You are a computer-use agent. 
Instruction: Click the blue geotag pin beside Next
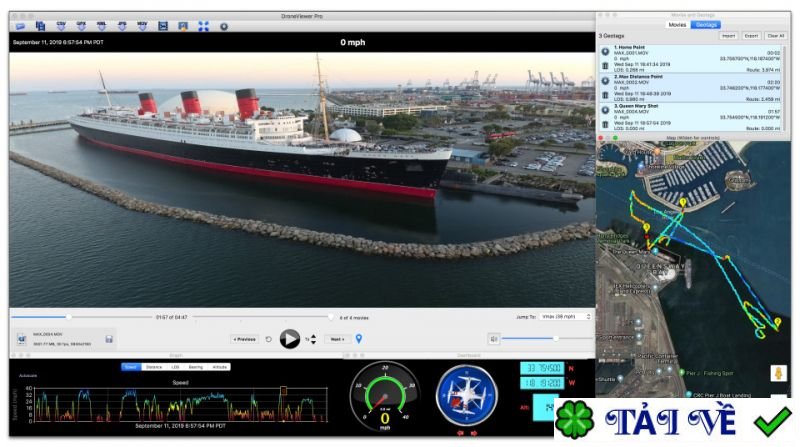pyautogui.click(x=359, y=339)
